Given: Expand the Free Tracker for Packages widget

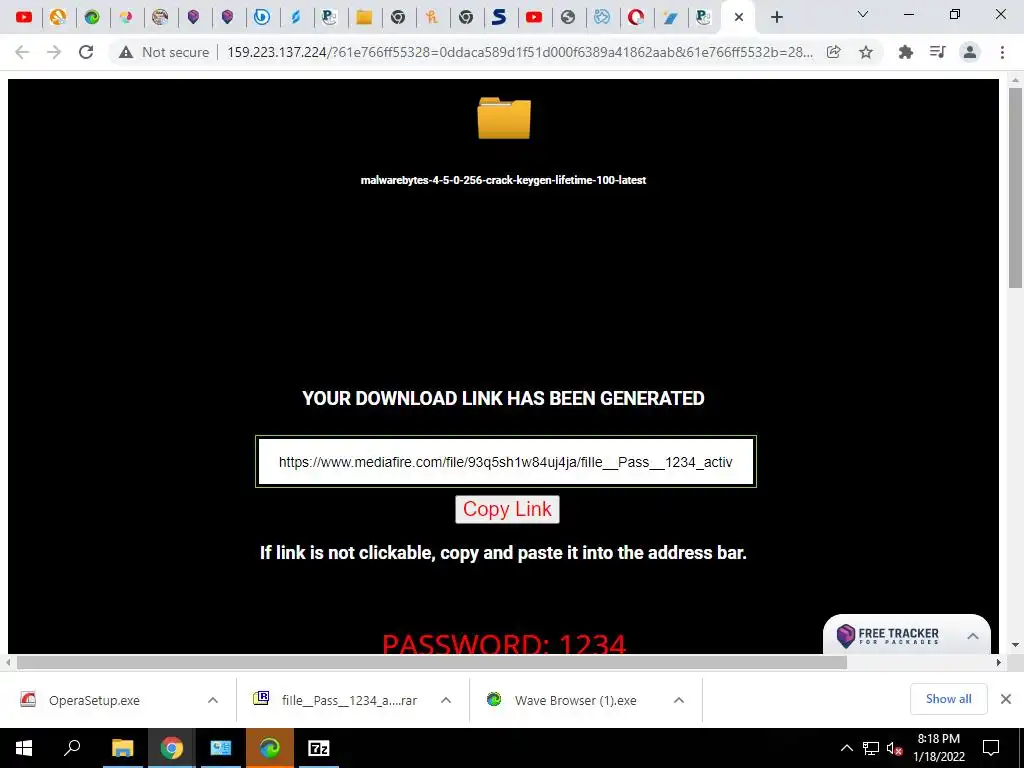Looking at the screenshot, I should click(x=972, y=635).
